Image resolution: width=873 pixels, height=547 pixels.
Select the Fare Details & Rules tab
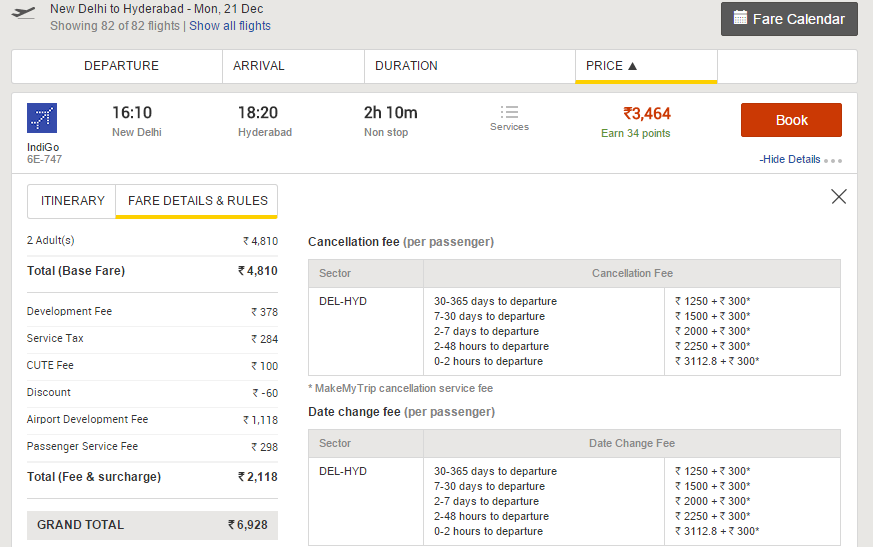(197, 201)
